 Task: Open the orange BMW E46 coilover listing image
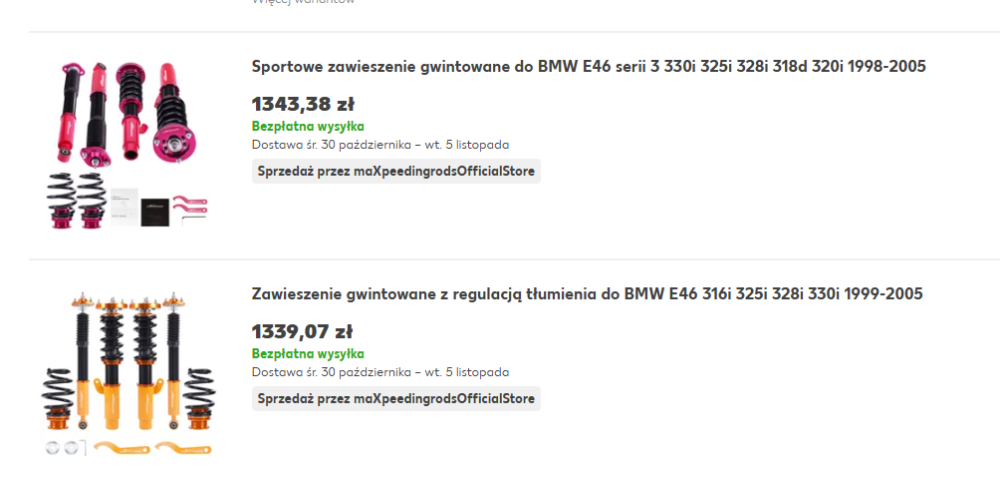coord(128,372)
